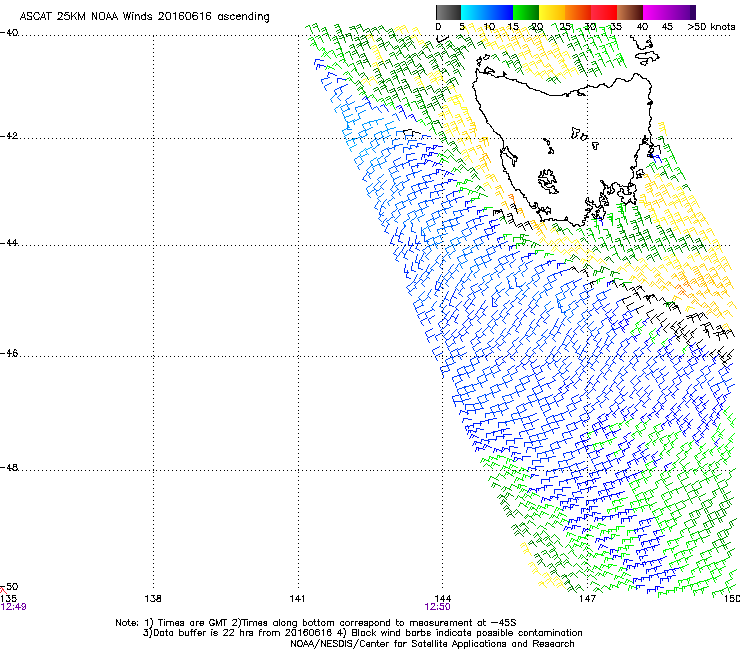Click the blue 10-15 knots legend swatch
Image resolution: width=740 pixels, height=650 pixels.
click(500, 12)
